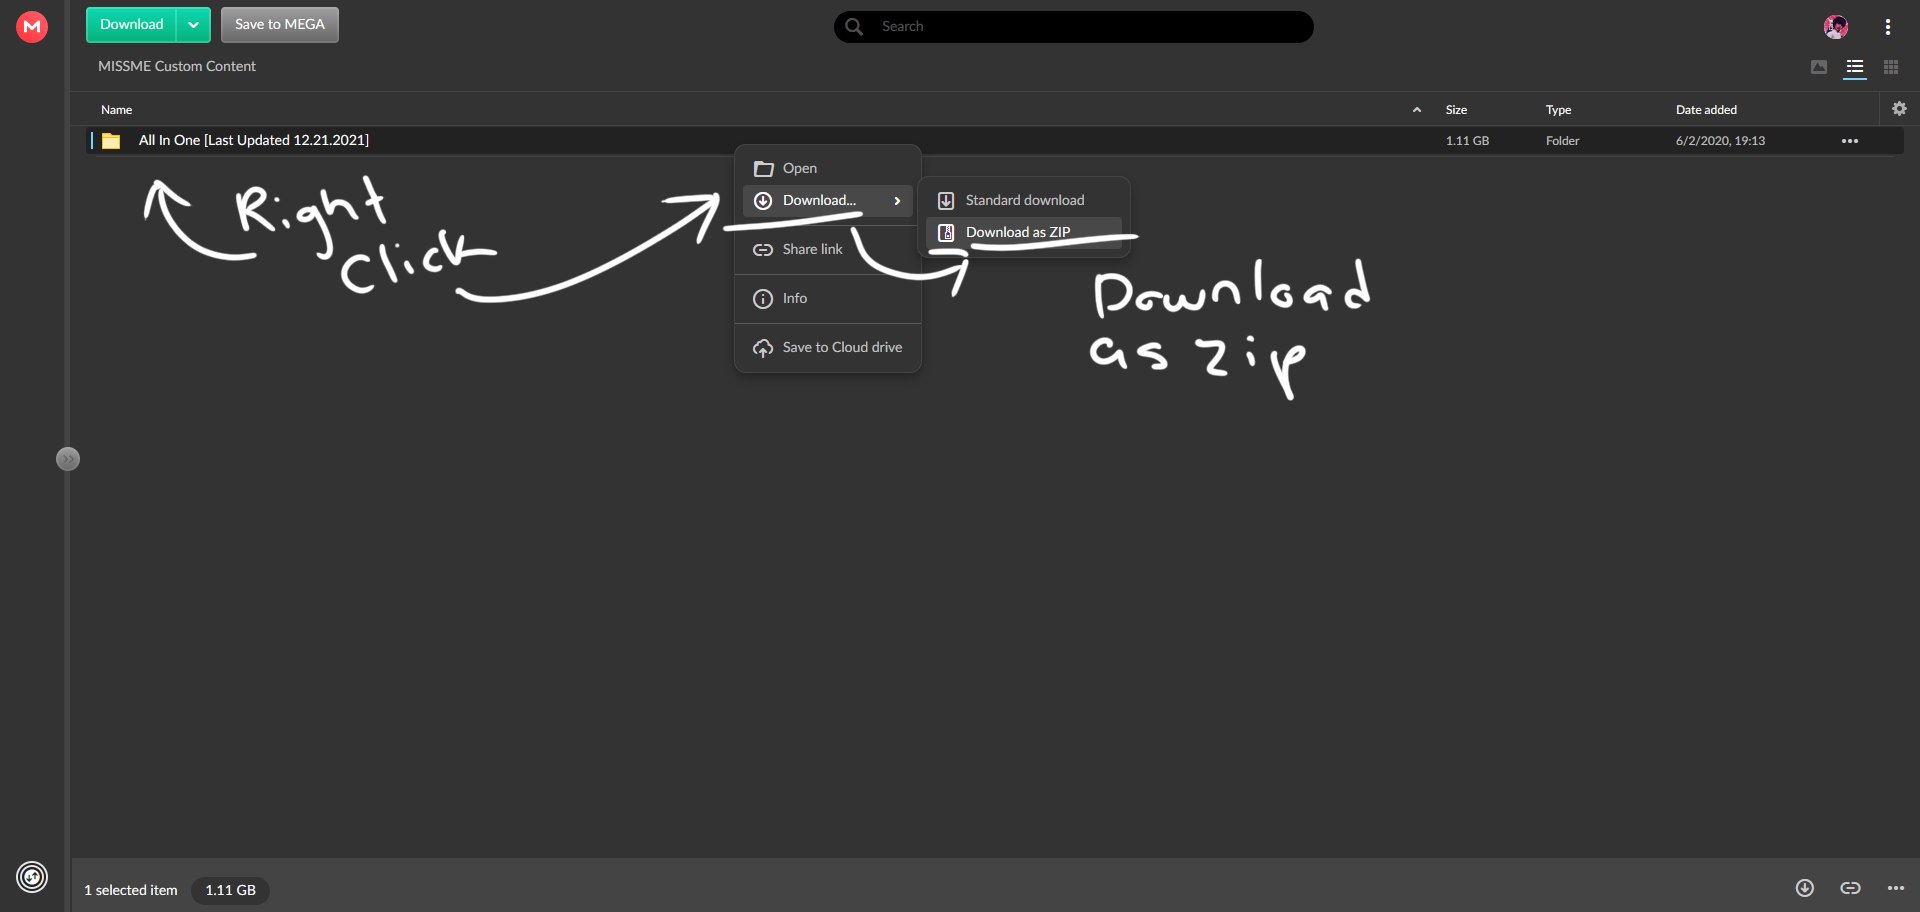
Task: Select Download as ZIP option
Action: (1024, 233)
